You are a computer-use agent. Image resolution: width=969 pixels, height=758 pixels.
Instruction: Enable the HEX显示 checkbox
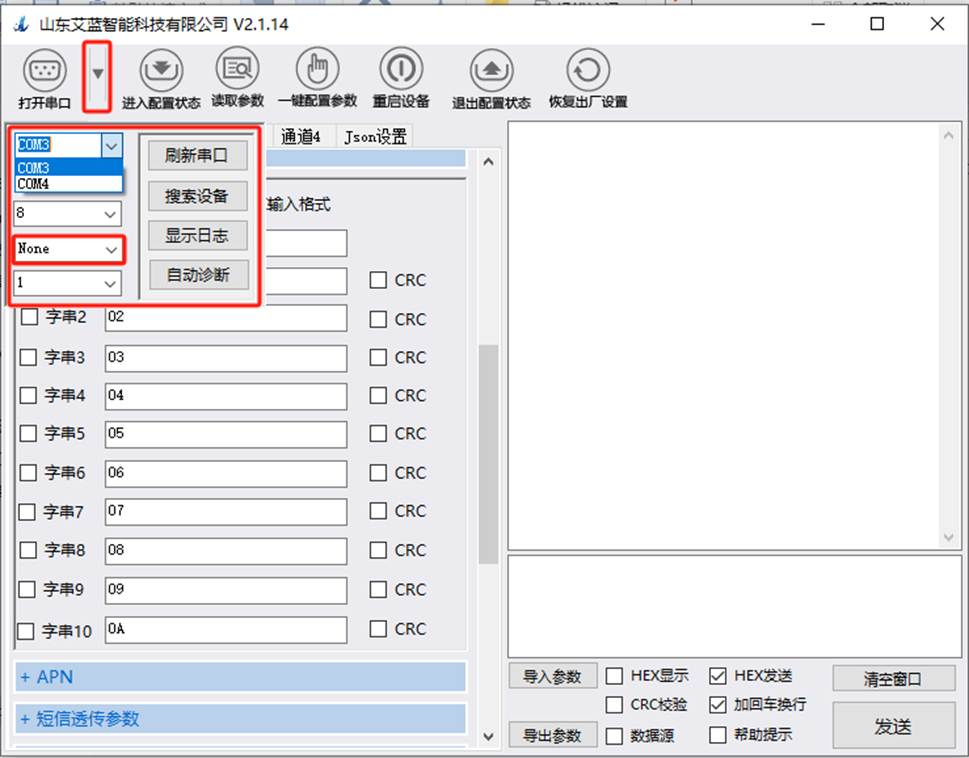point(615,677)
